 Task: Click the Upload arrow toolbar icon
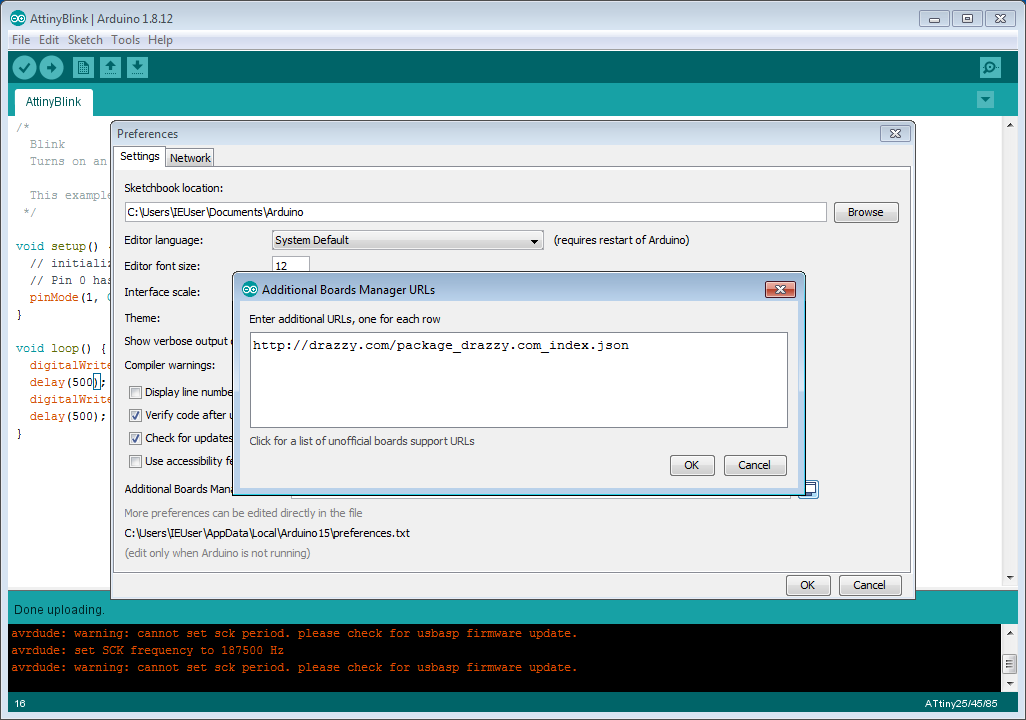coord(51,67)
